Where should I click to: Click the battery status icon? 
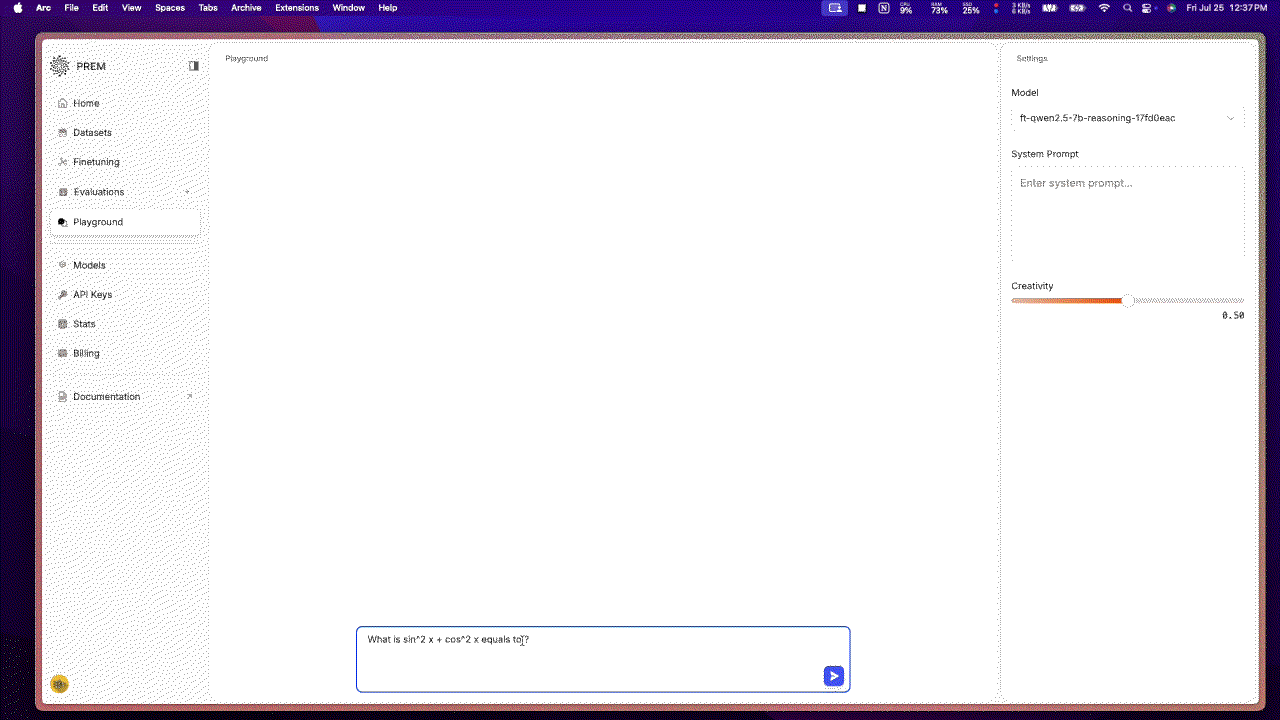(x=1077, y=8)
